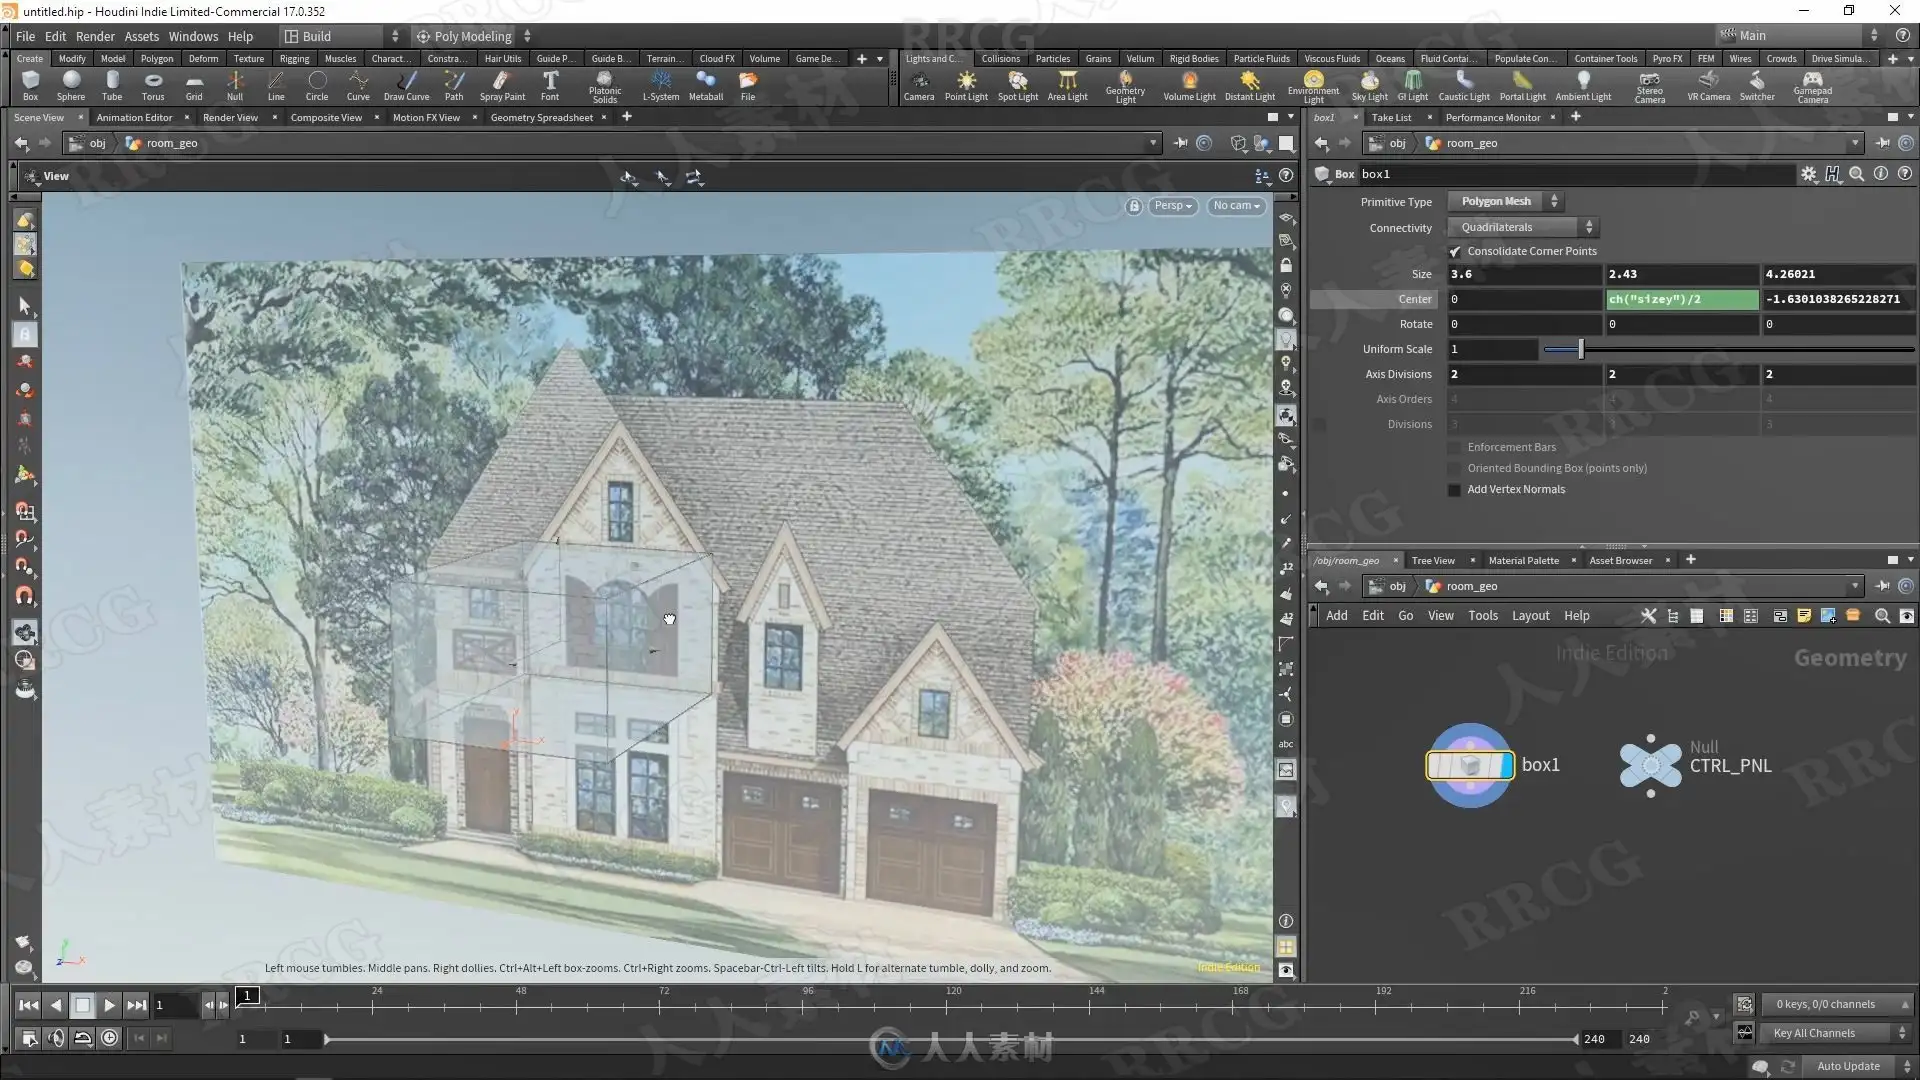
Task: Select the CTRL_PNL null node
Action: (x=1650, y=766)
